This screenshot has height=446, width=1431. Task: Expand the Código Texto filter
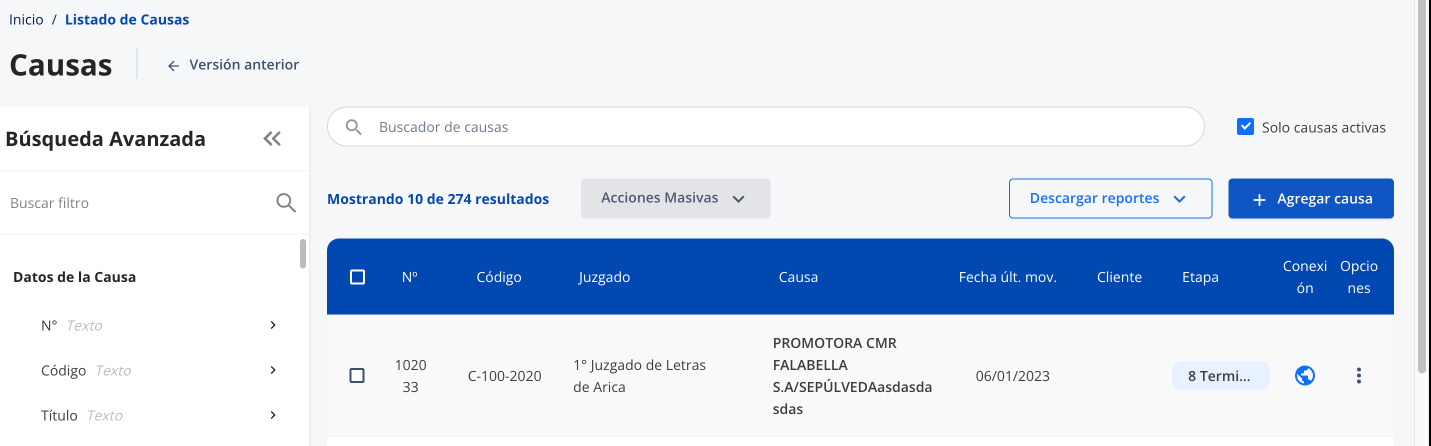tap(273, 370)
